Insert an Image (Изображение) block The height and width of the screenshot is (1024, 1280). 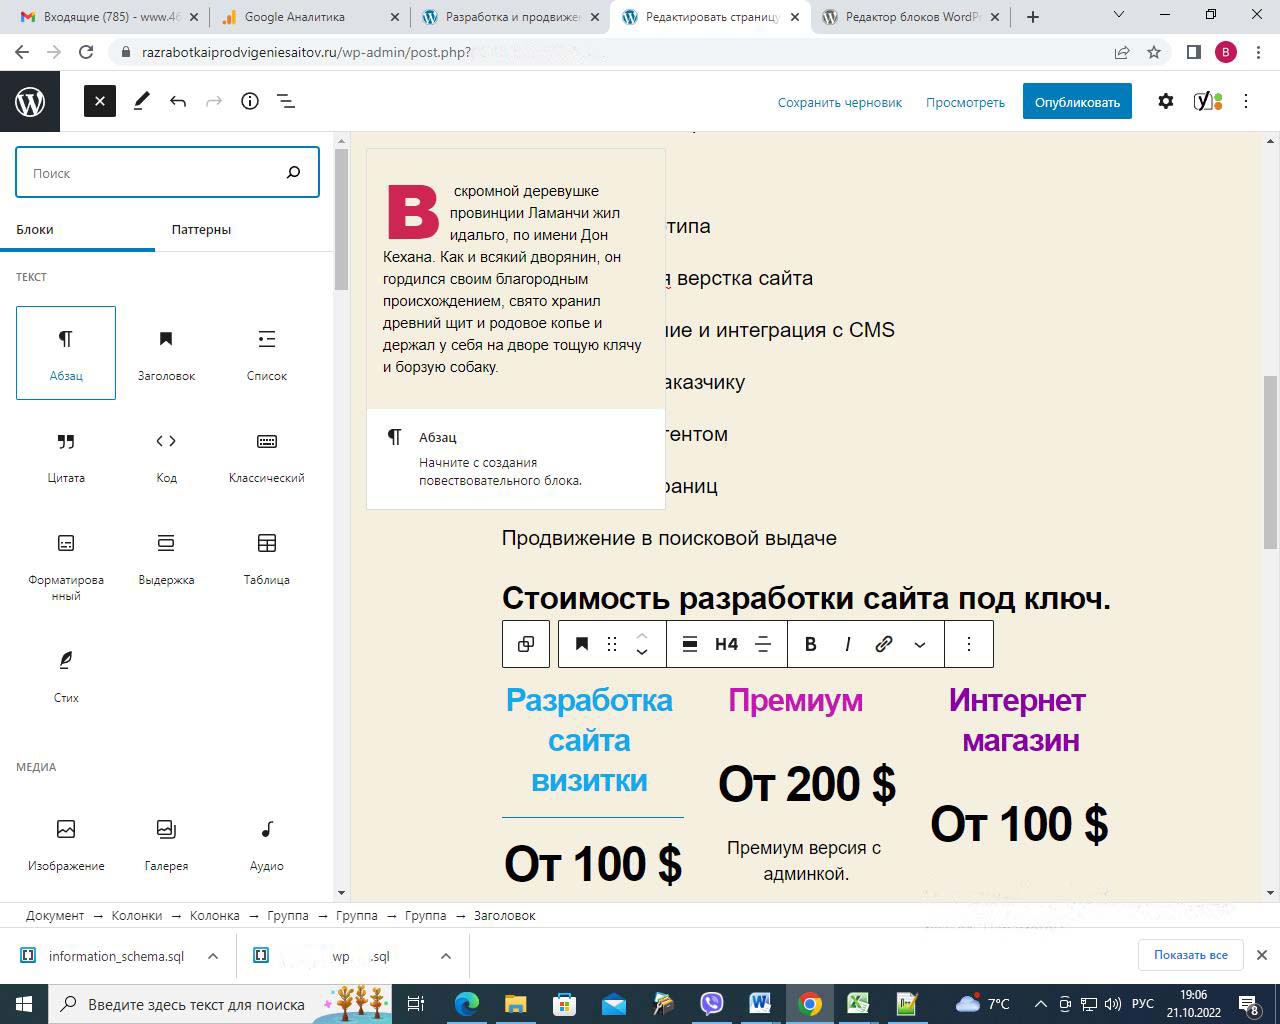(x=66, y=843)
